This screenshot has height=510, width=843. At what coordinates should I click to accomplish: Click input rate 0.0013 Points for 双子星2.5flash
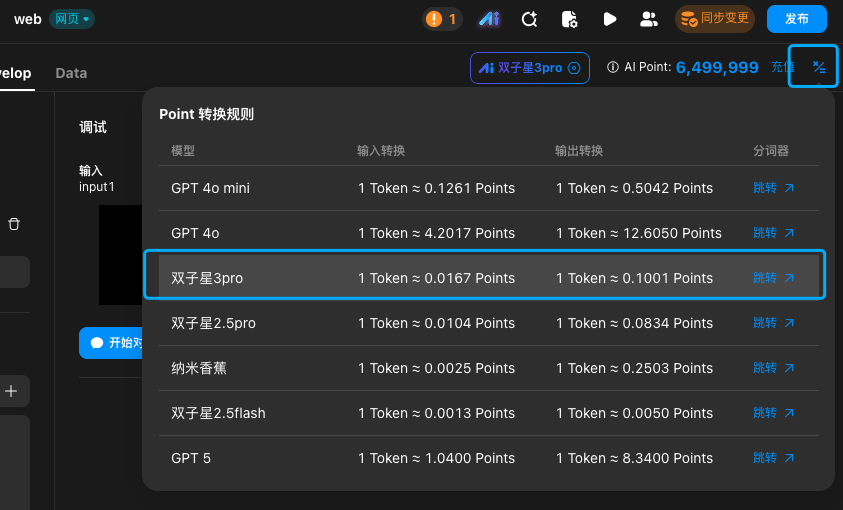[x=437, y=413]
